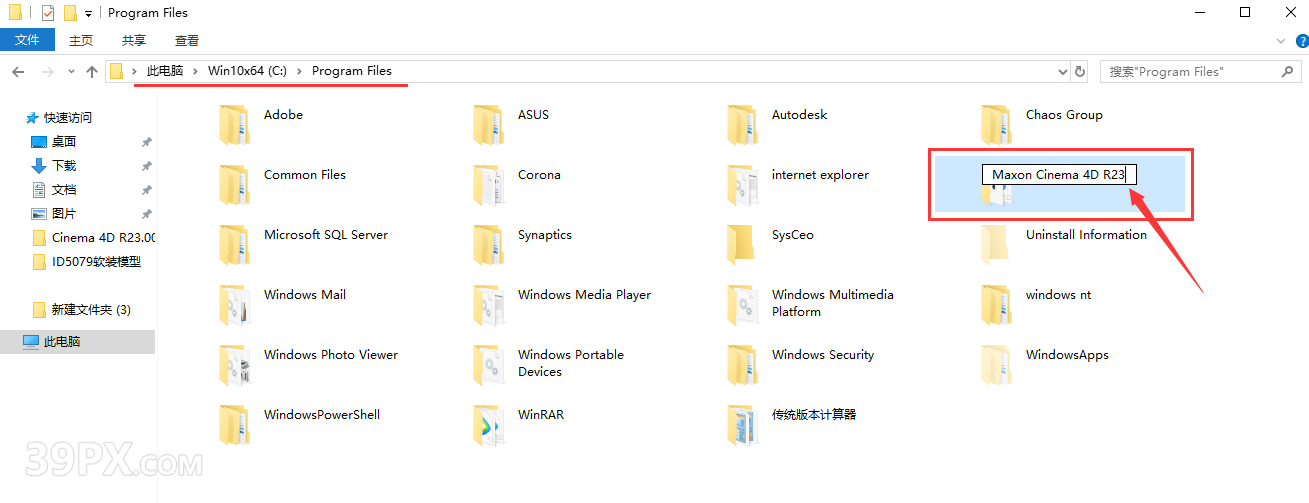1309x503 pixels.
Task: Switch to the 共享 ribbon tab
Action: (134, 41)
